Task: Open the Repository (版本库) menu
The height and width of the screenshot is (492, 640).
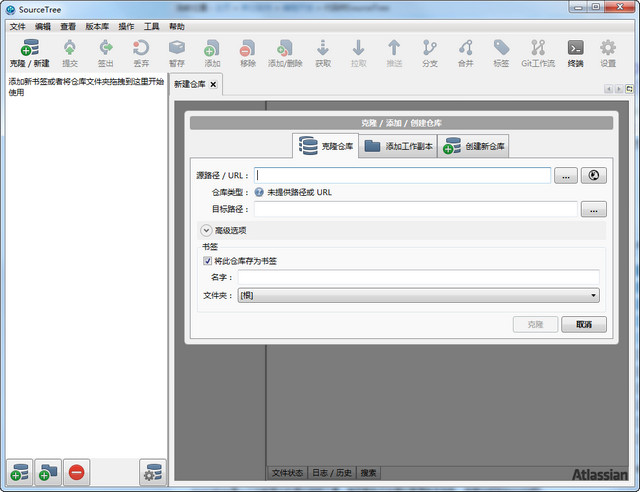Action: pos(95,26)
